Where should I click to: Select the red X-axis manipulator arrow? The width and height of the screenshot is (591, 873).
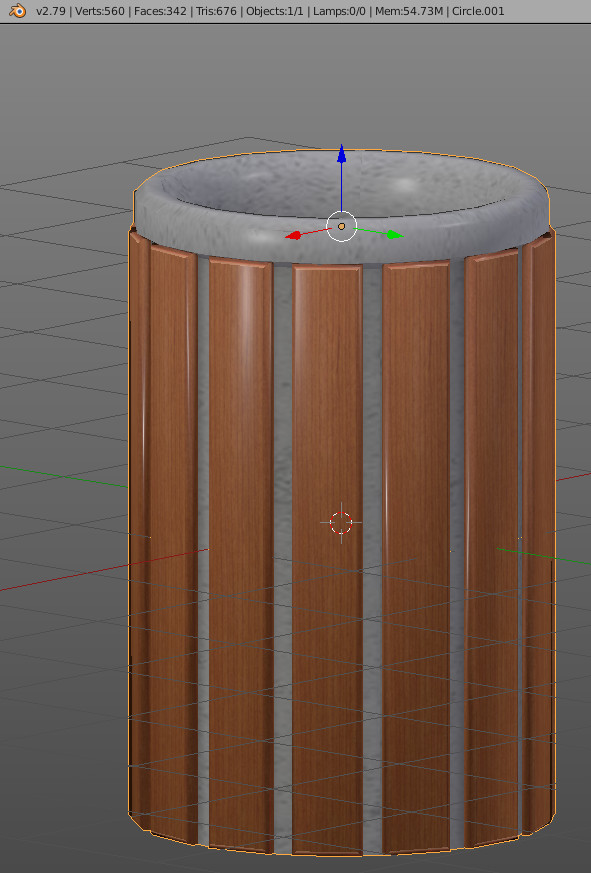click(294, 236)
